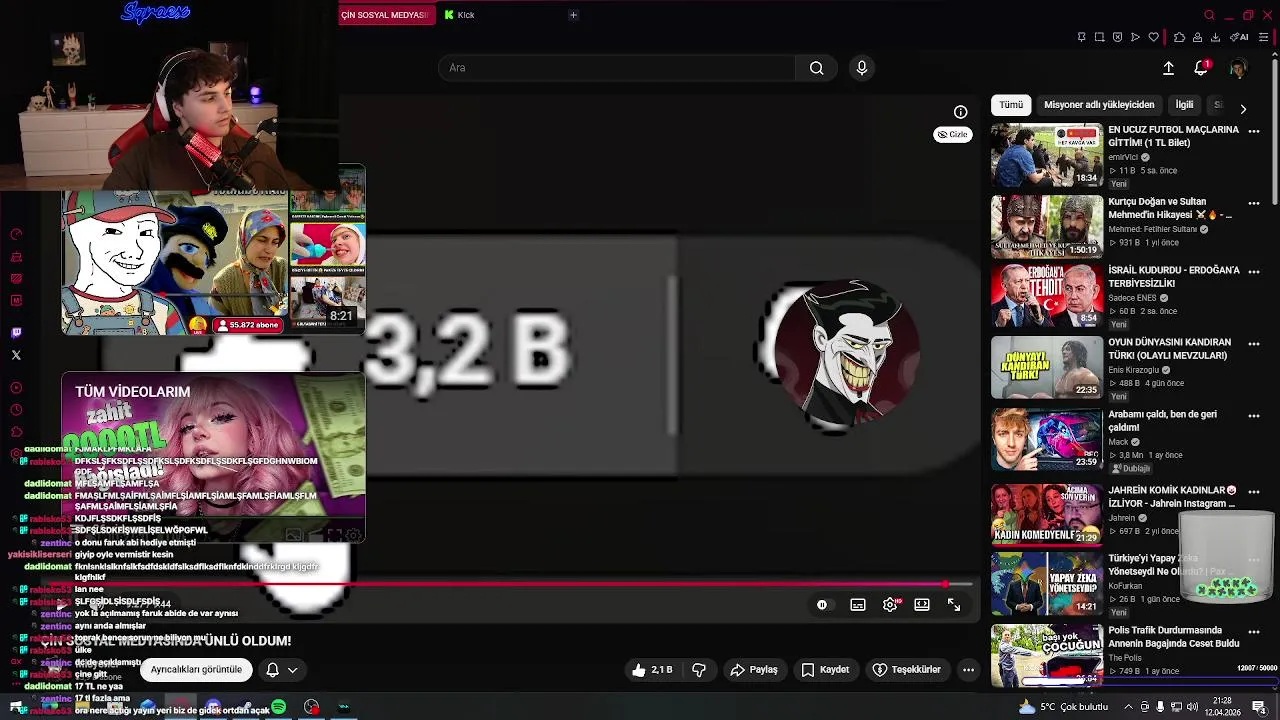Select the İlgili filter chip
The image size is (1280, 720).
coord(1184,105)
